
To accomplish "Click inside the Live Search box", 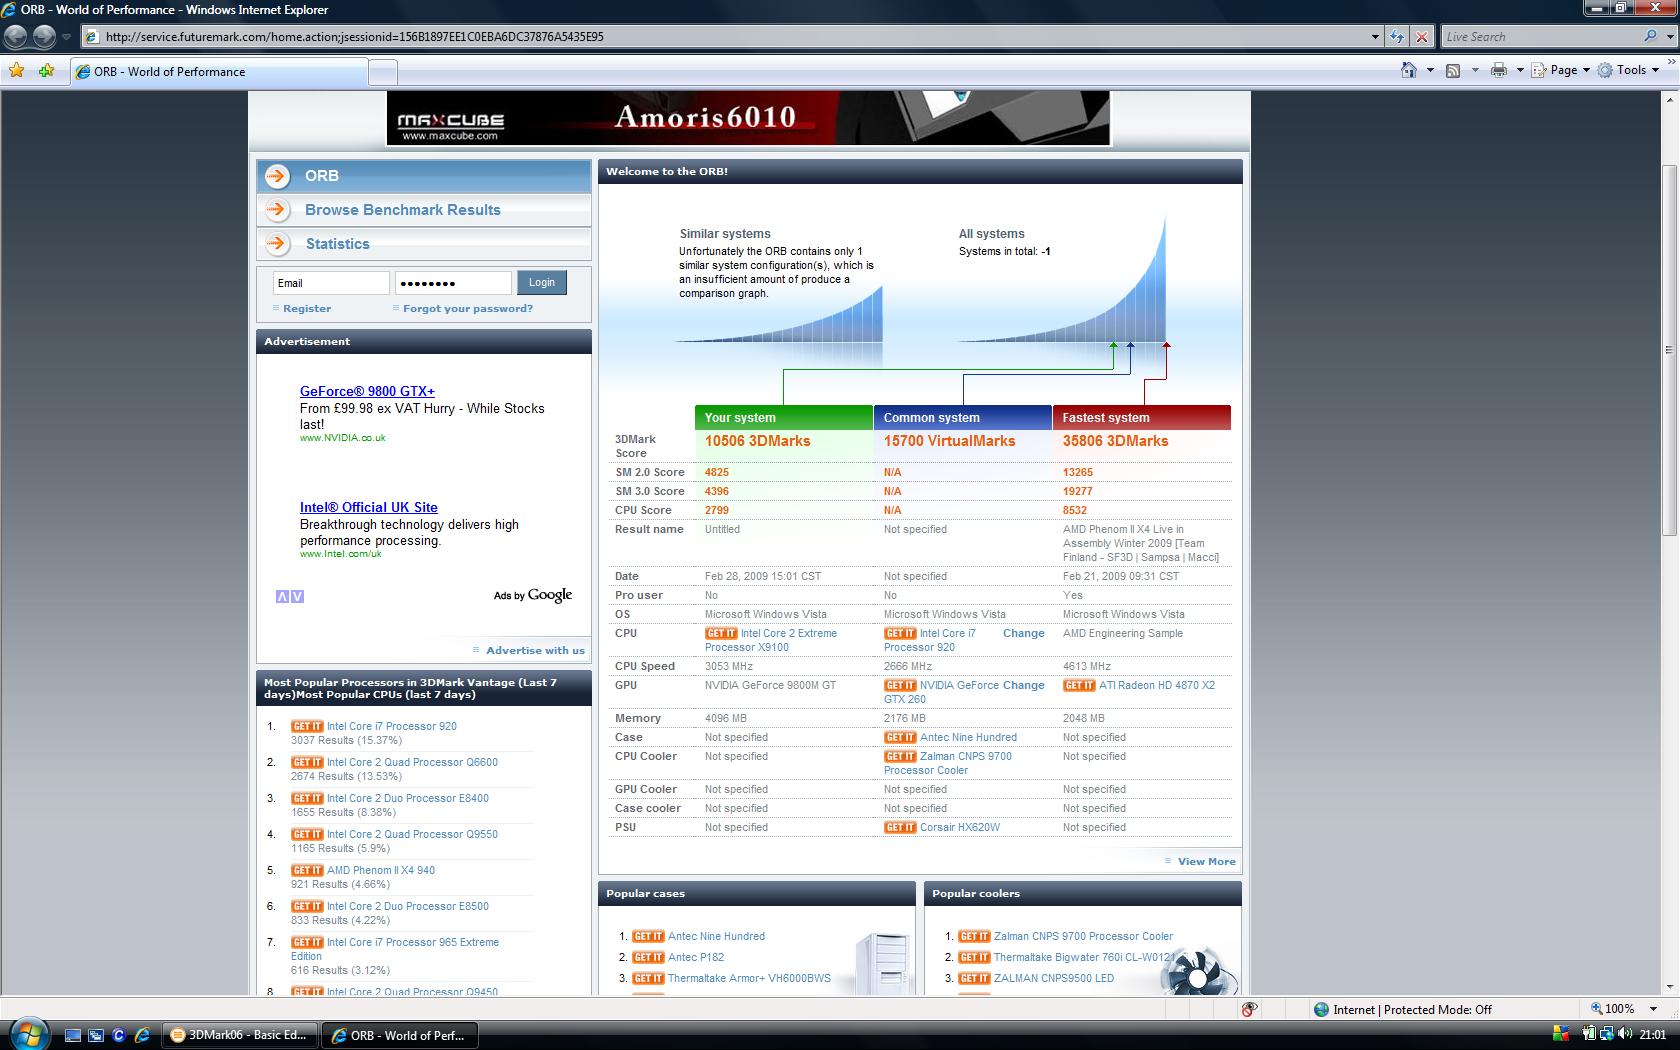I will pos(1540,37).
